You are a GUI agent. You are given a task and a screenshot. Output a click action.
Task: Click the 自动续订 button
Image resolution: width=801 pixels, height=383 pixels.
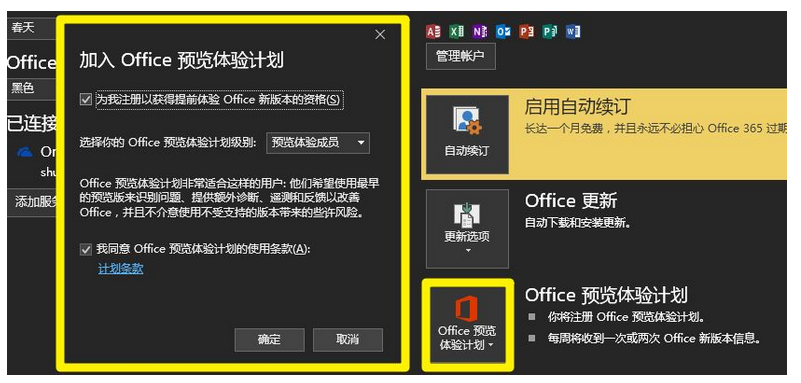(467, 134)
